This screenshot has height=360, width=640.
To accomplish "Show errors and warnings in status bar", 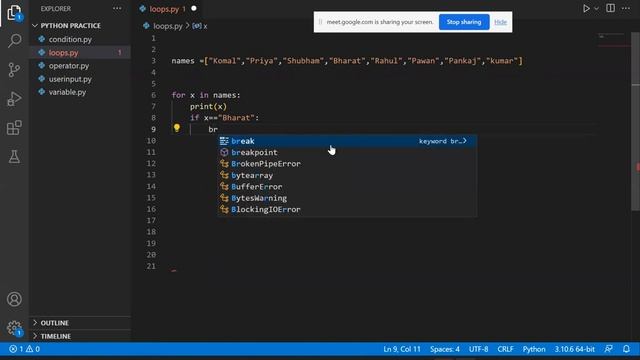I will pos(24,349).
